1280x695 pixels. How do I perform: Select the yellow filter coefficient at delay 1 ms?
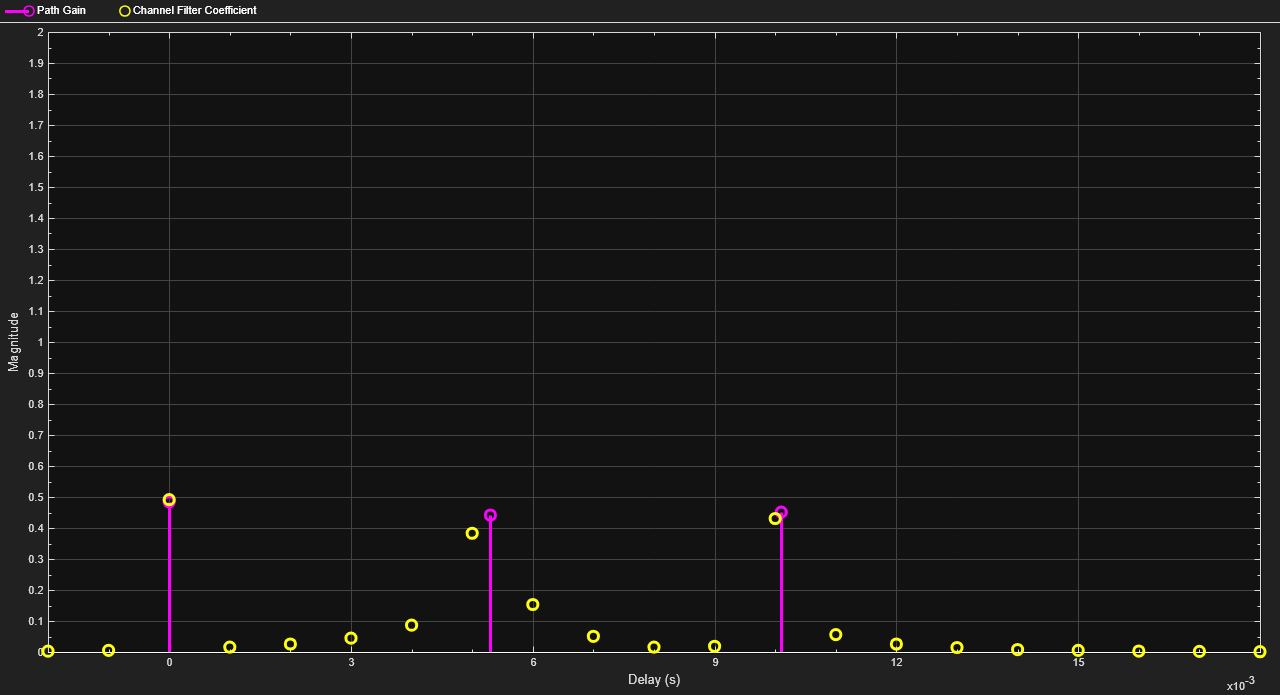(230, 647)
